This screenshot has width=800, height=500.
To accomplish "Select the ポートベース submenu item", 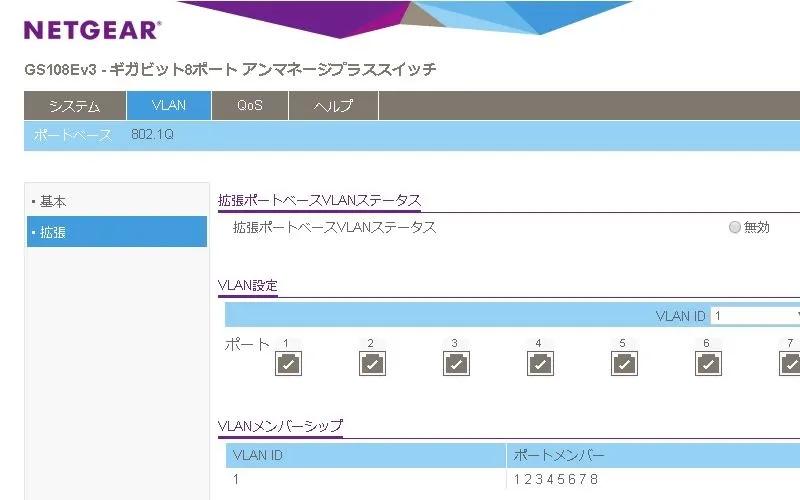I will [72, 135].
